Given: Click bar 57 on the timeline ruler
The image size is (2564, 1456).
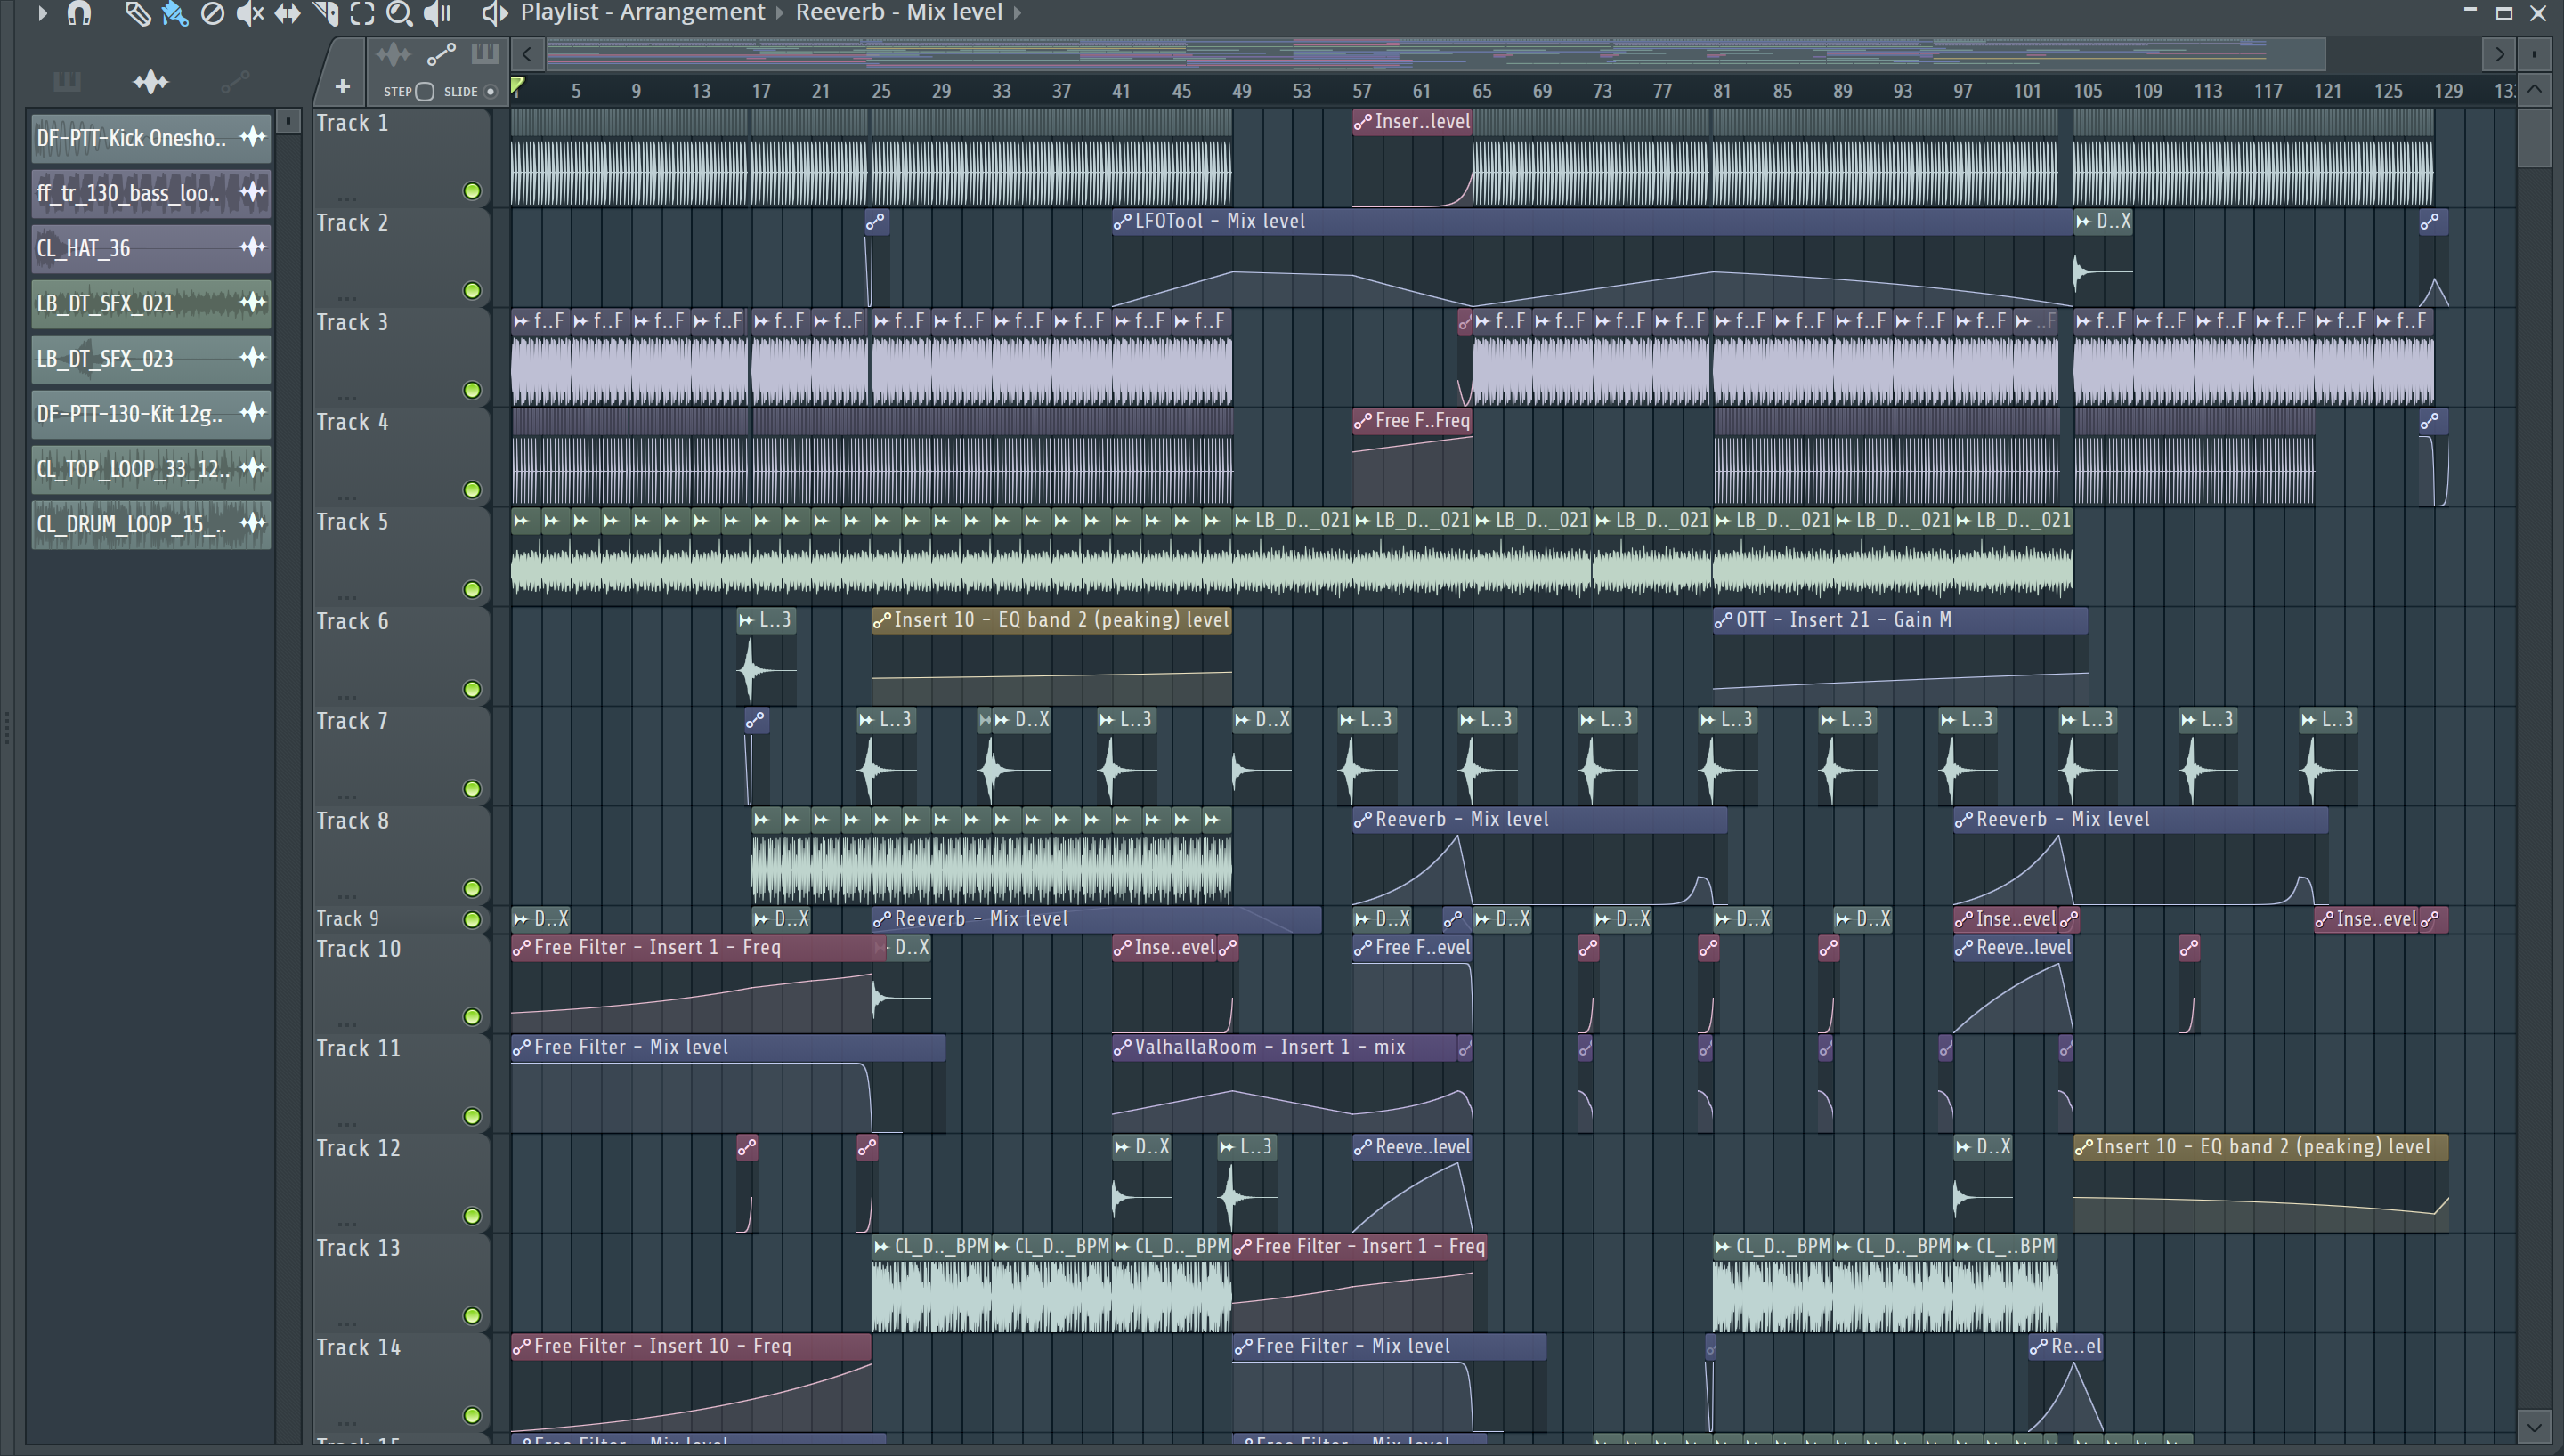Looking at the screenshot, I should 1361,91.
